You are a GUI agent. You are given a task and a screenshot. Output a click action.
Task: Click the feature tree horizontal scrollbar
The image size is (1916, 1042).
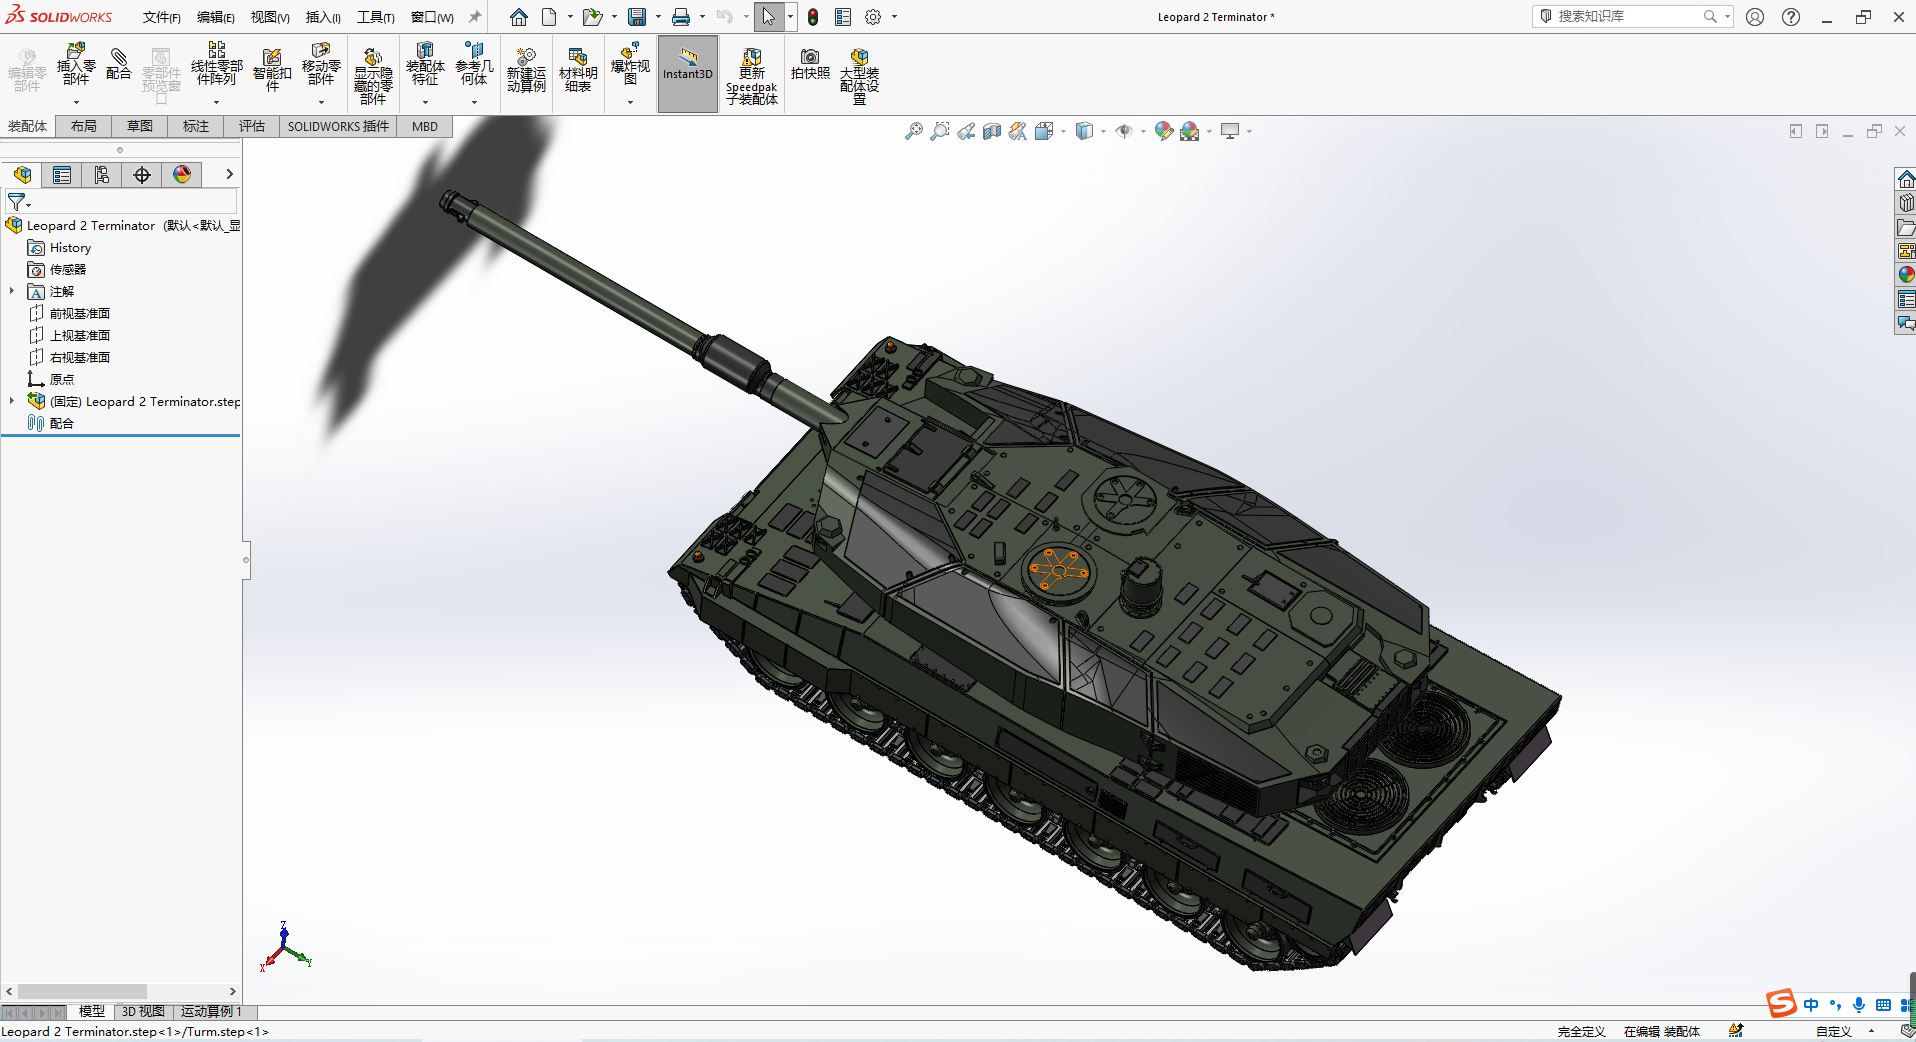[x=82, y=991]
